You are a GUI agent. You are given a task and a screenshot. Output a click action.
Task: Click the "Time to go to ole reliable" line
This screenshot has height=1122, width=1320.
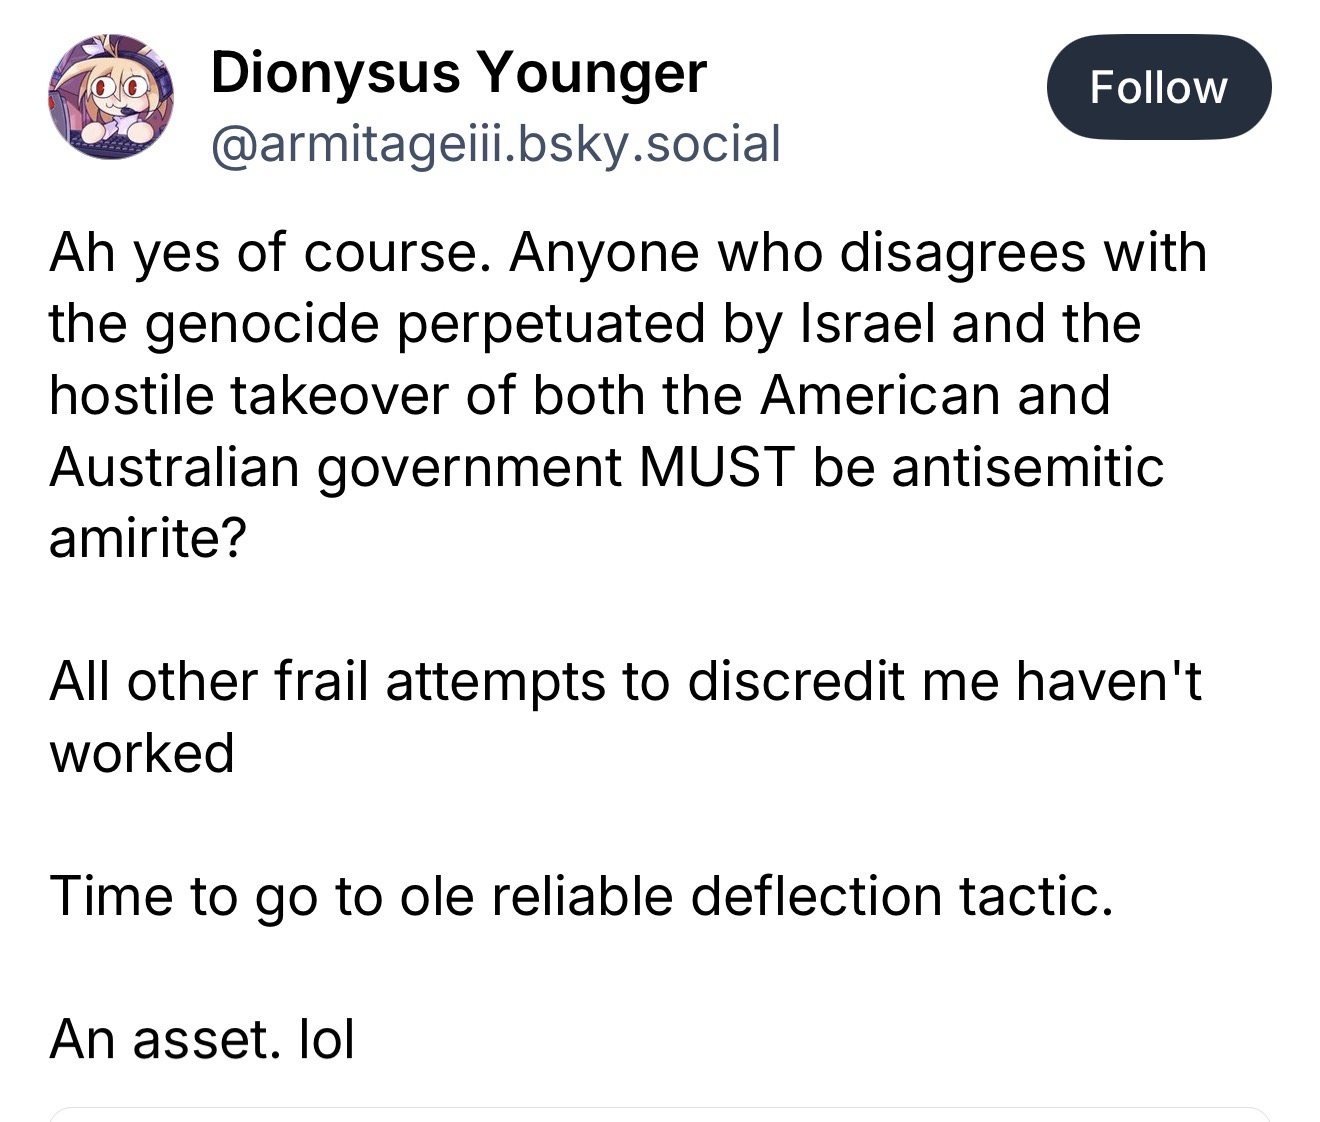click(364, 895)
